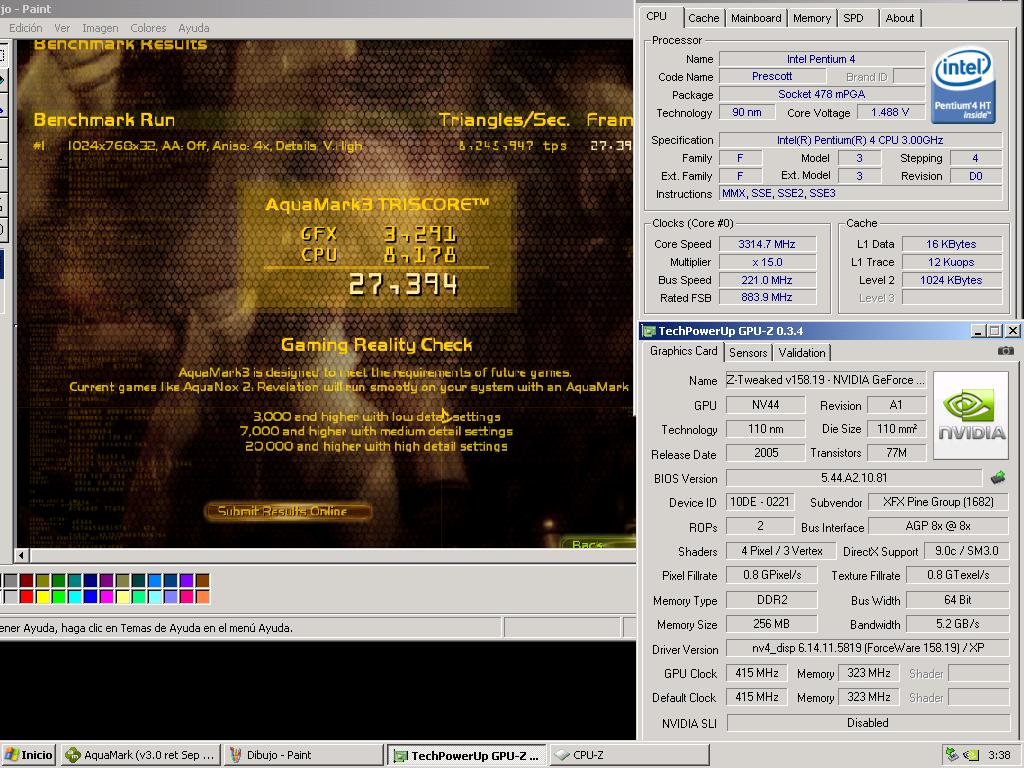Click the BIOS save chip icon
Screen dimensions: 1024x768
pyautogui.click(x=997, y=477)
